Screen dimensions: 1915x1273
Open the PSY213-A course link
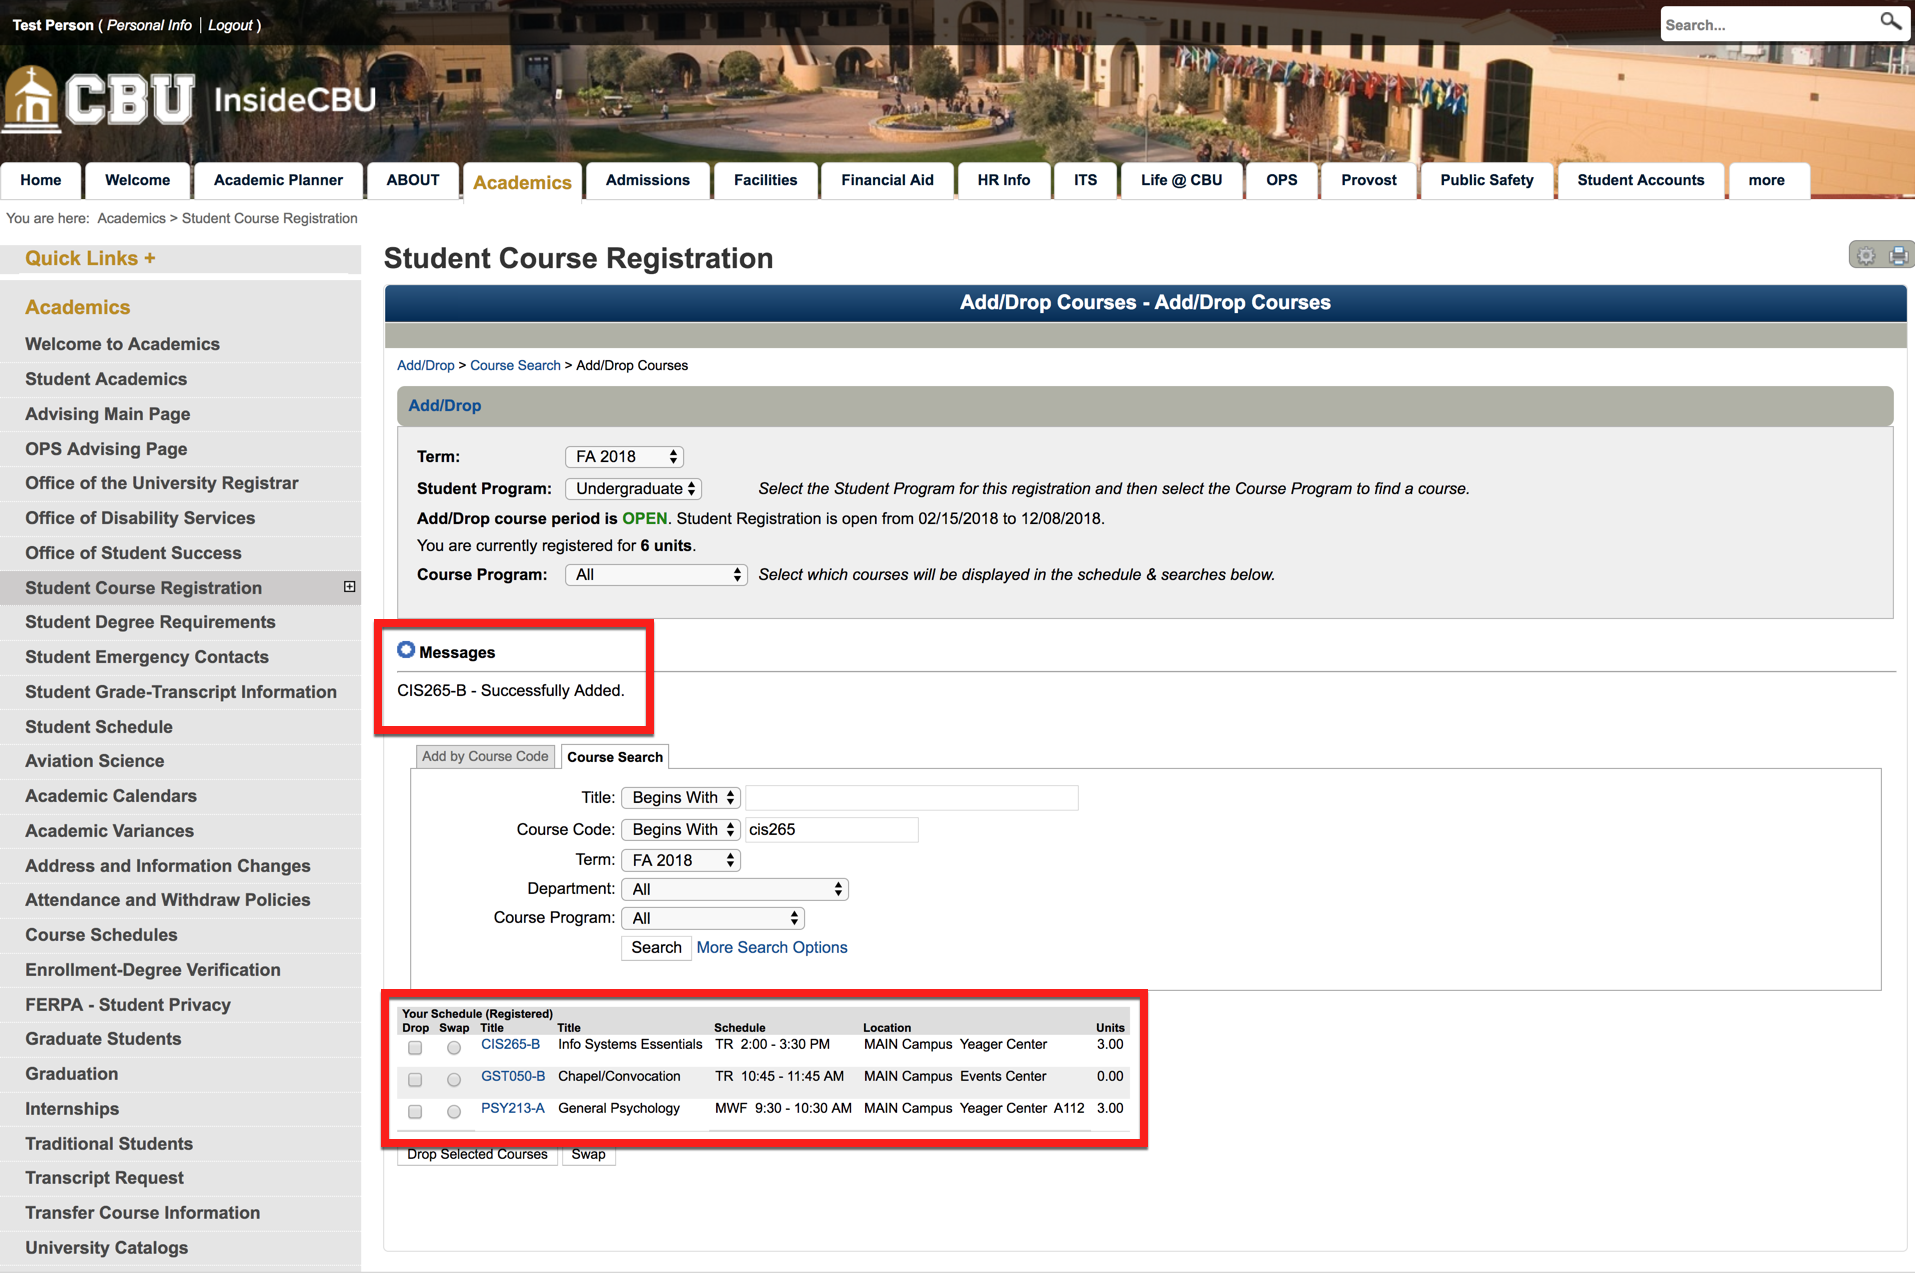(x=512, y=1108)
